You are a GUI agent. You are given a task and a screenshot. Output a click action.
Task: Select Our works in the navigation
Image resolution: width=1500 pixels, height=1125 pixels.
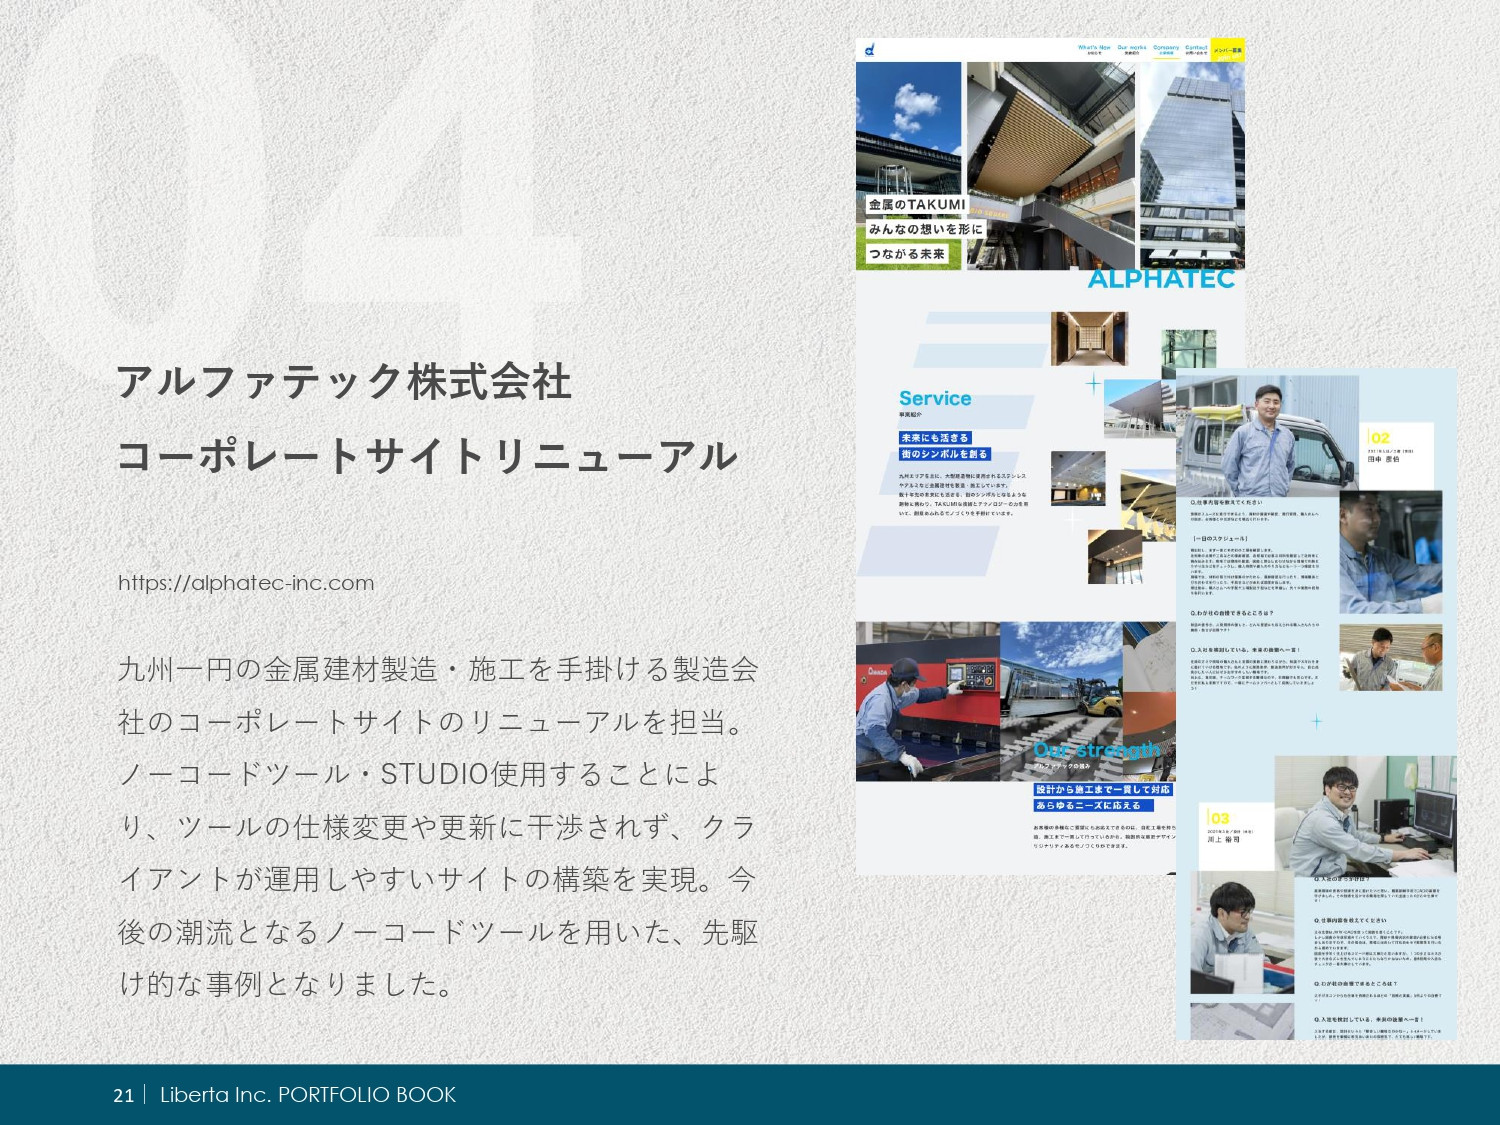point(1131,49)
